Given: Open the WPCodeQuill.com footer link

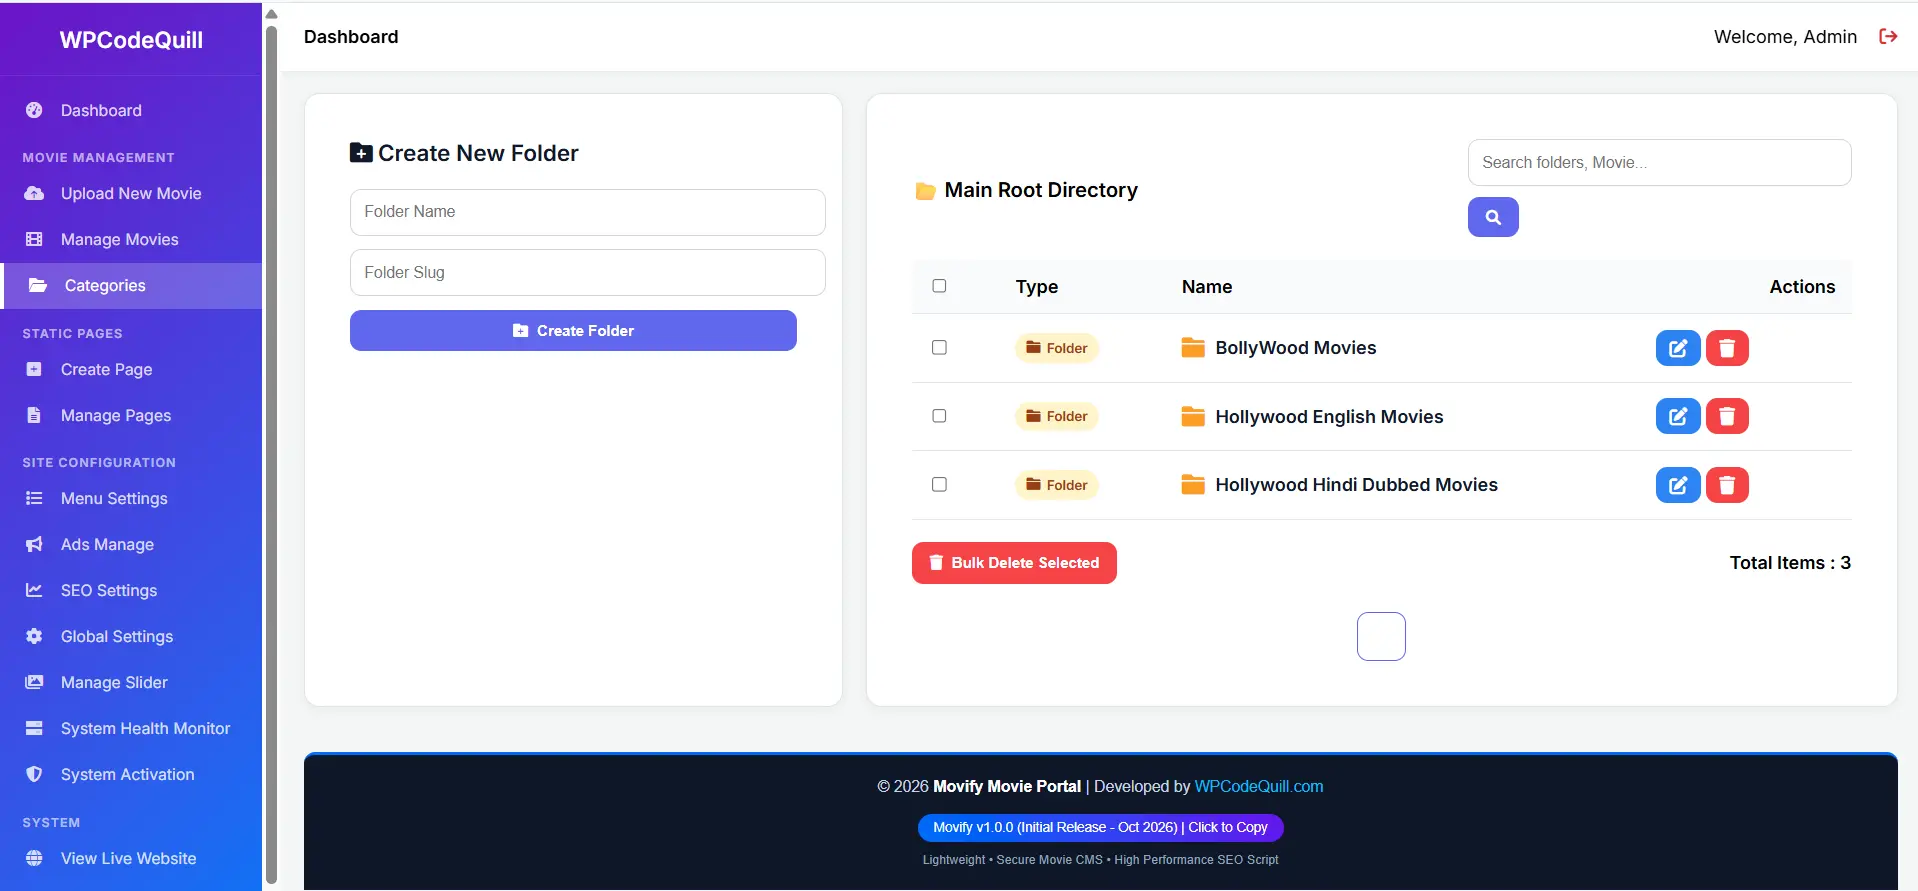Looking at the screenshot, I should tap(1258, 786).
